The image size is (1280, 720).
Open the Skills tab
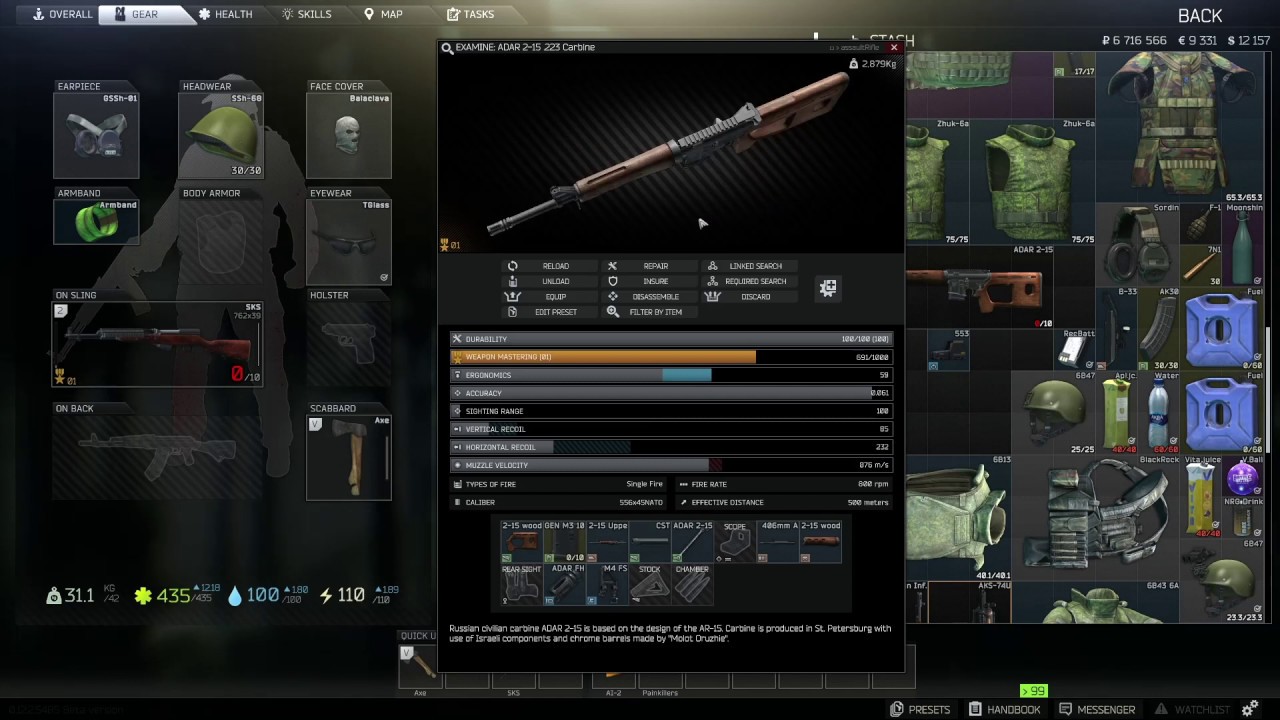click(x=306, y=14)
